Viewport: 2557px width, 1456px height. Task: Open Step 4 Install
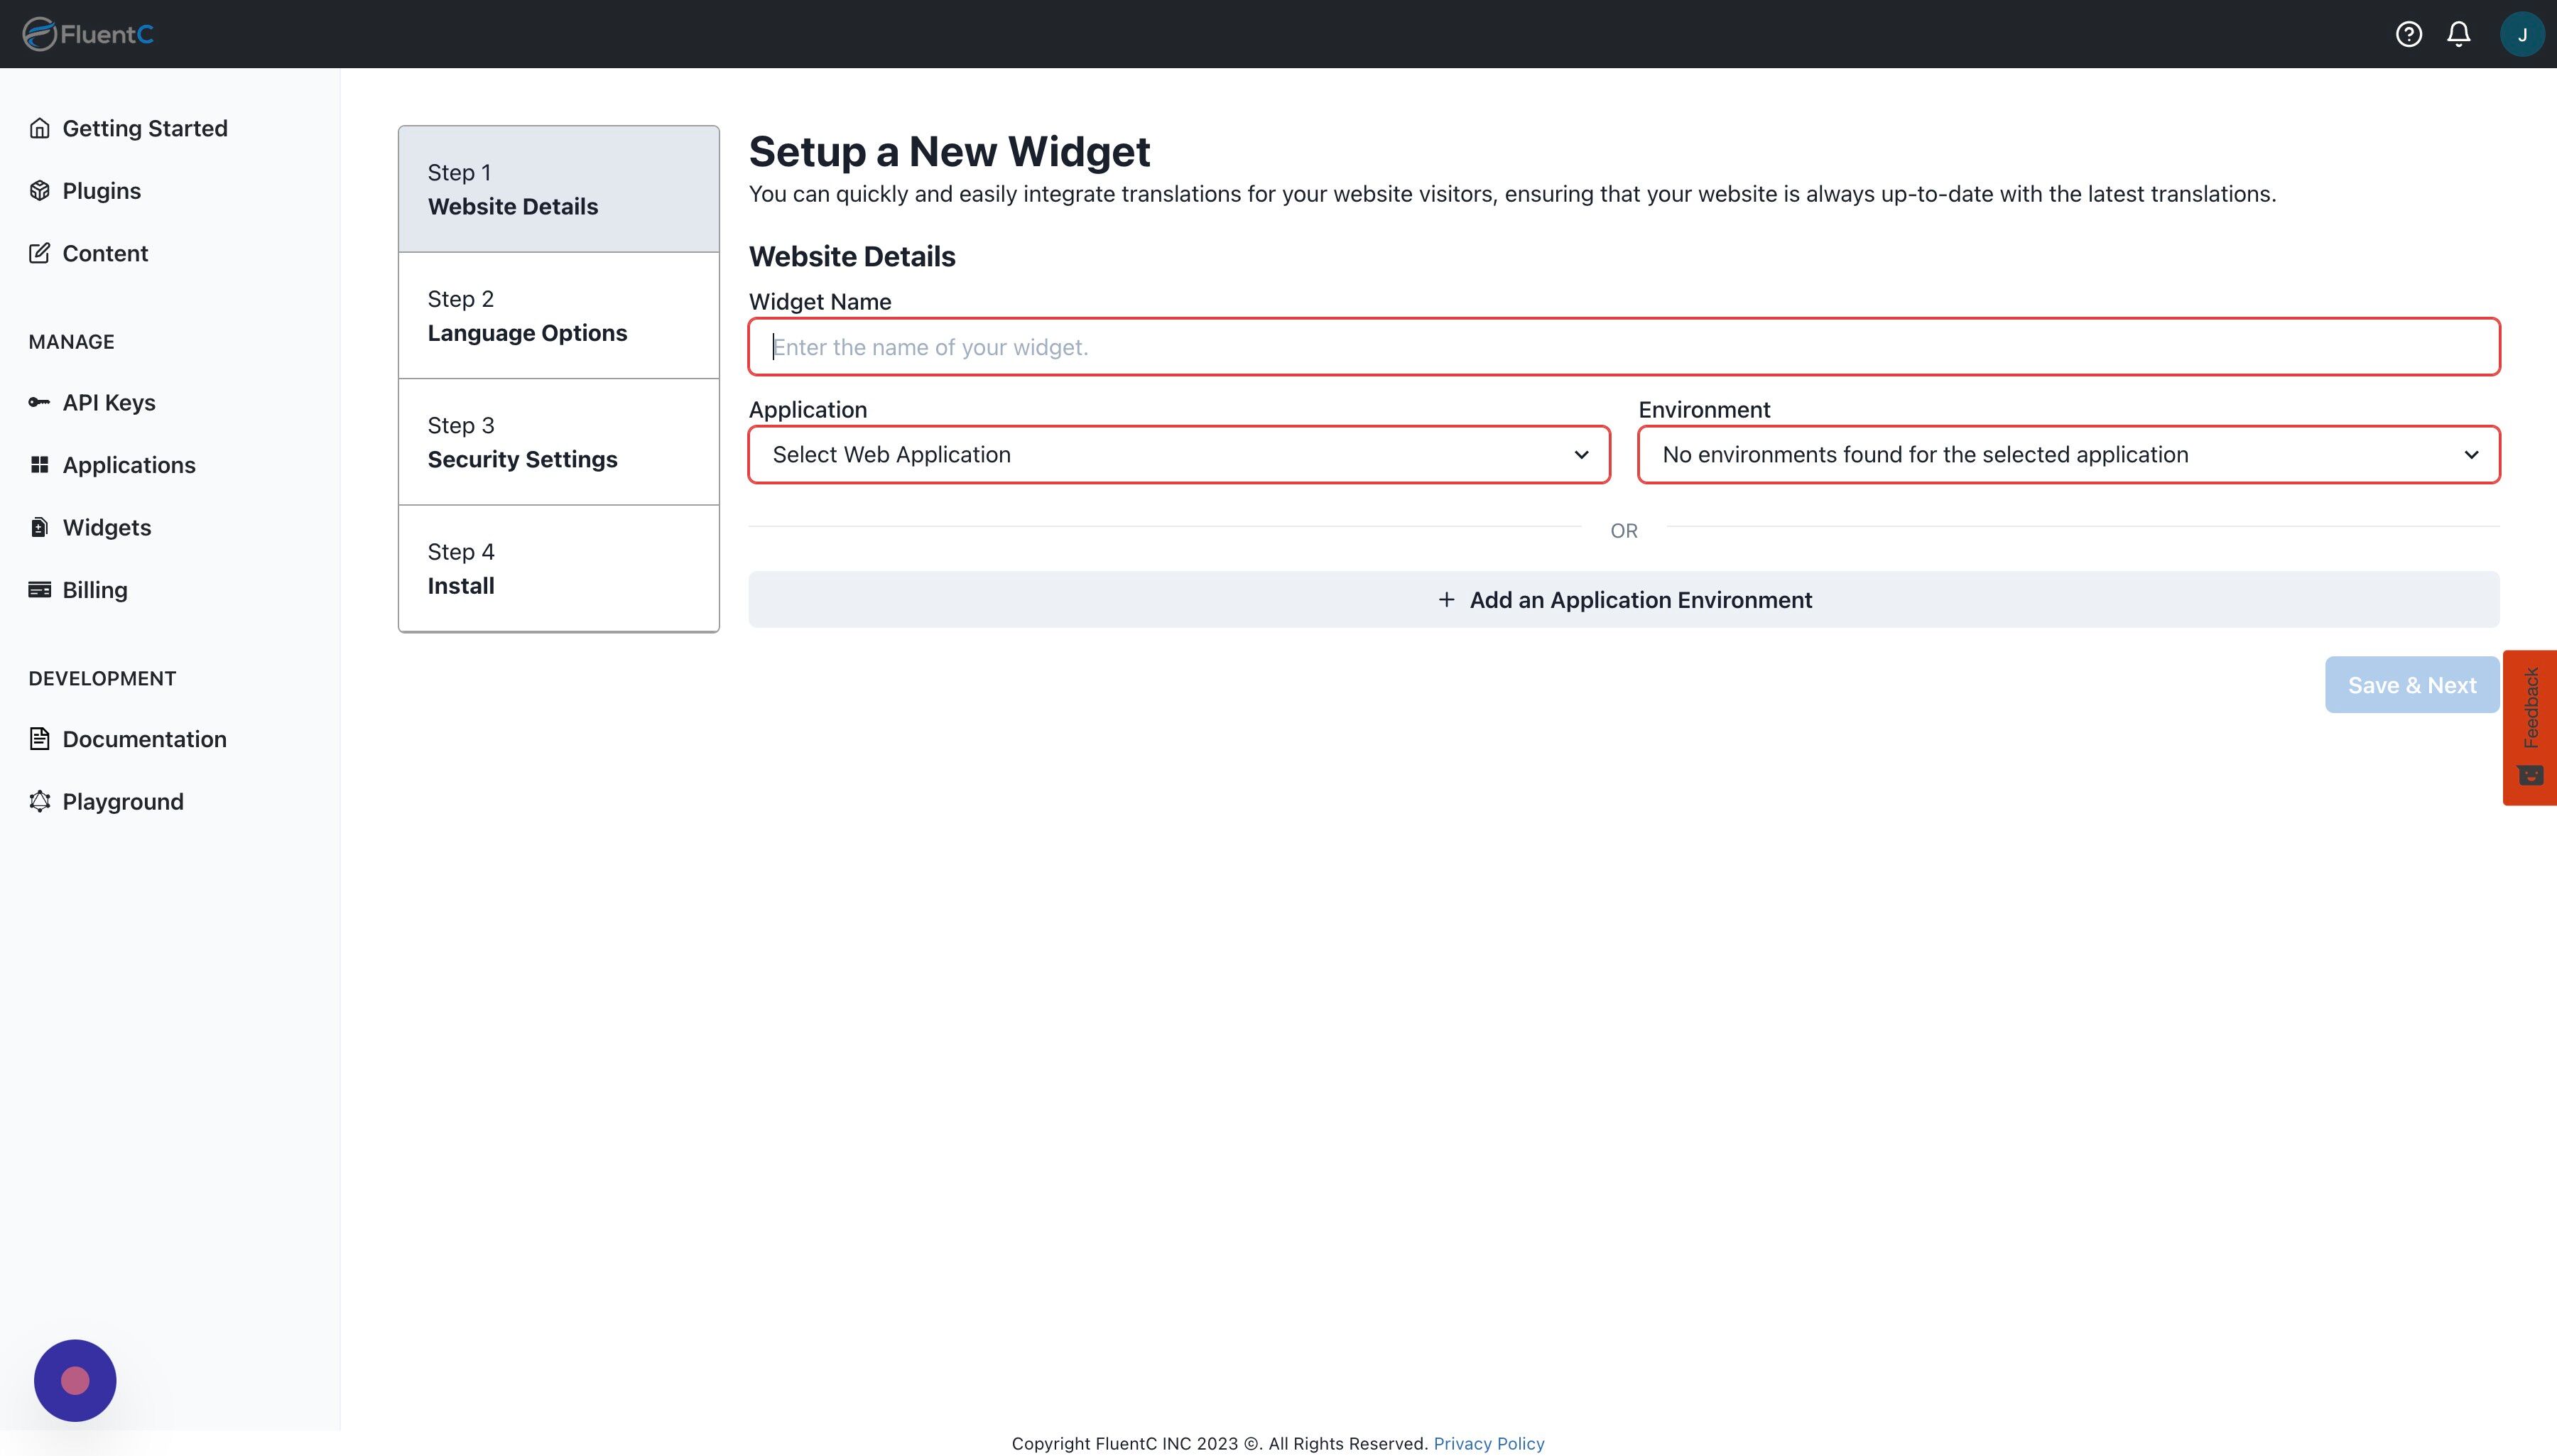pyautogui.click(x=558, y=568)
